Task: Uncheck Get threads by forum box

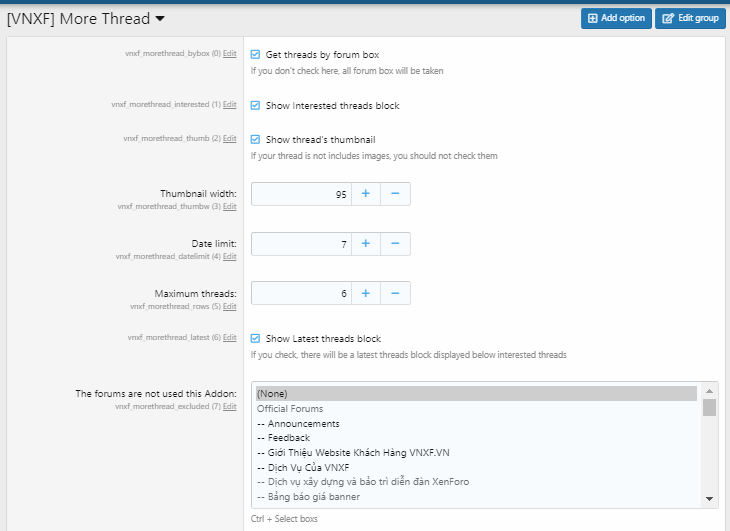Action: [256, 55]
